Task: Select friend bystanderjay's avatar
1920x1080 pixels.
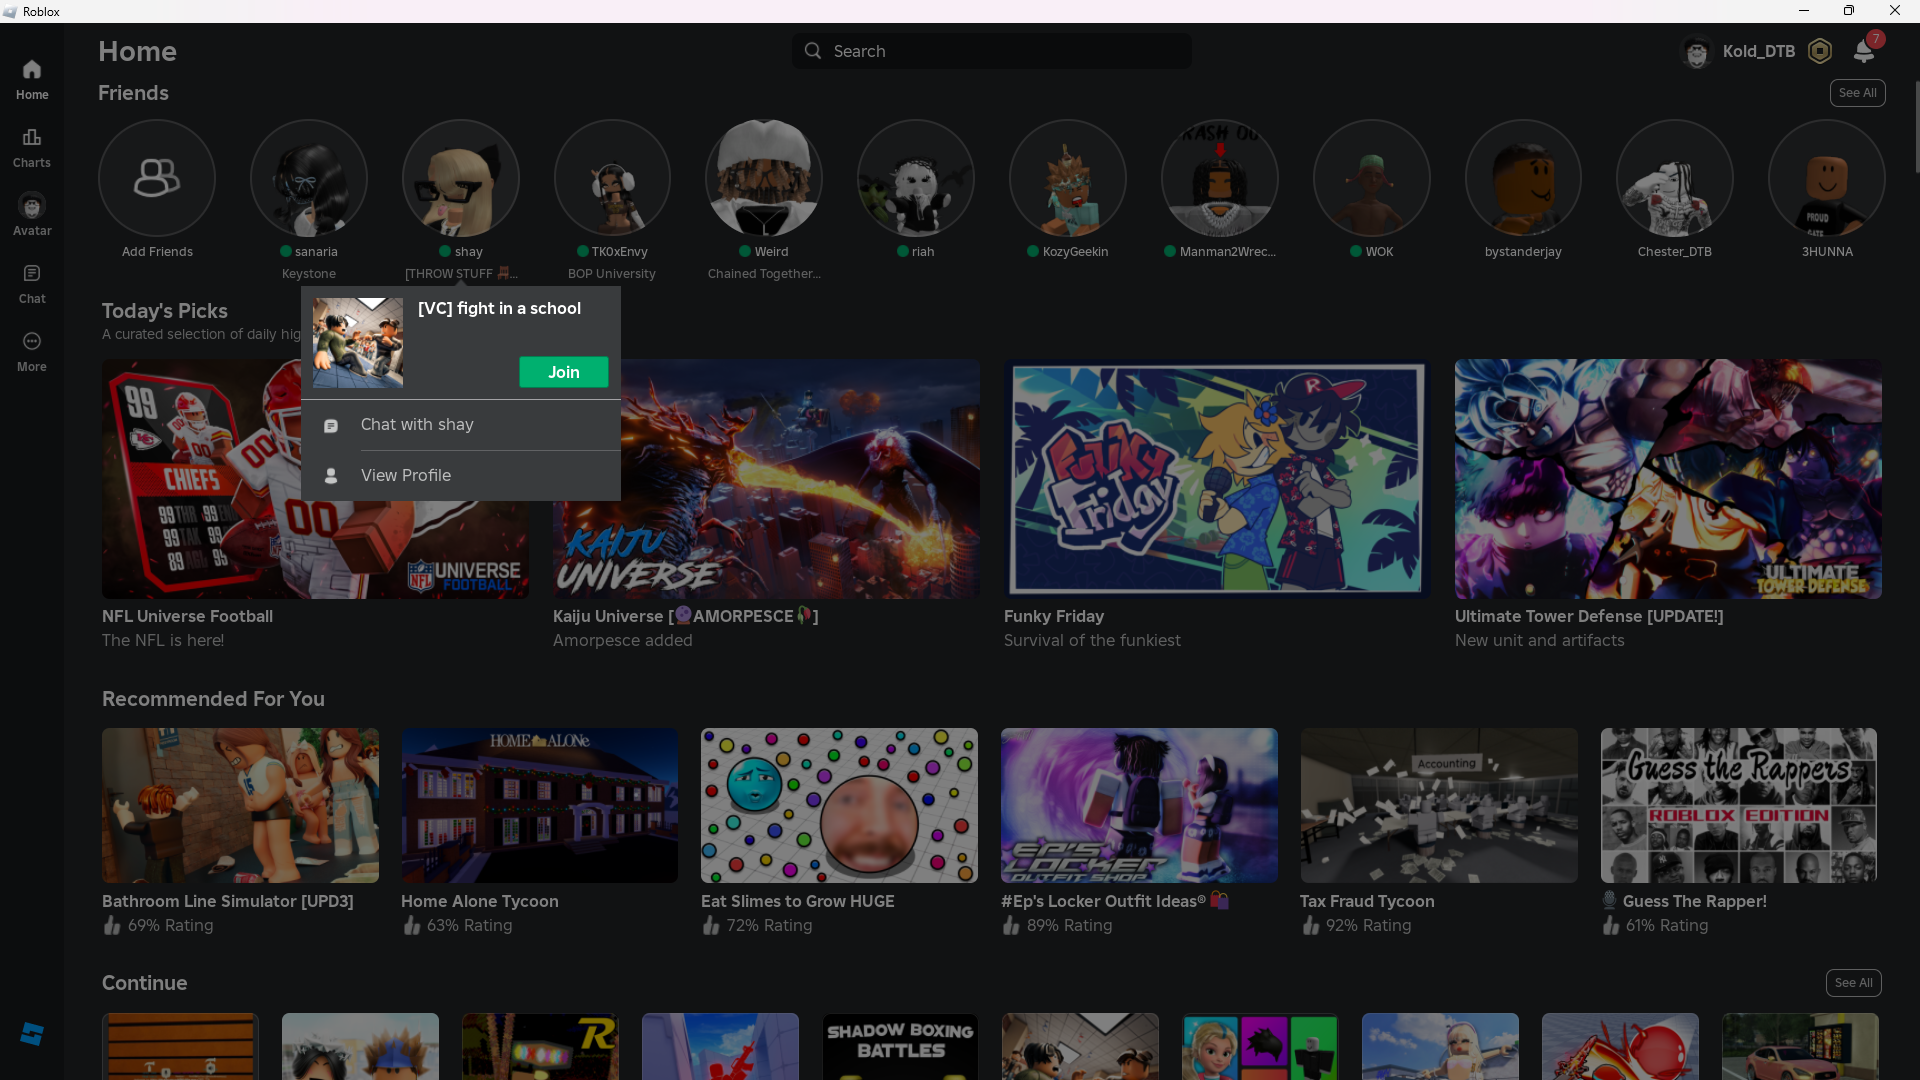Action: 1523,178
